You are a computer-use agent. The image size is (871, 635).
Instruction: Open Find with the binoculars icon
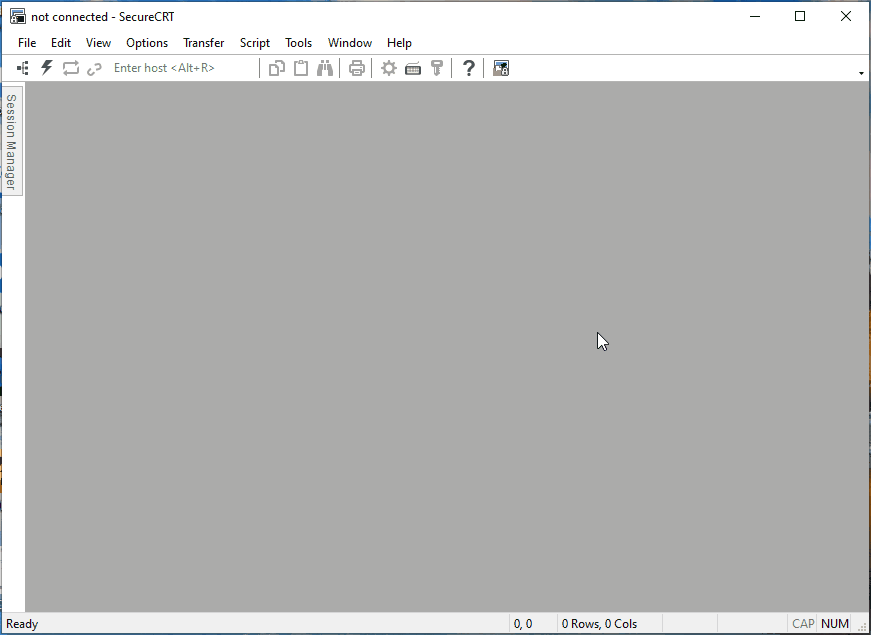325,68
